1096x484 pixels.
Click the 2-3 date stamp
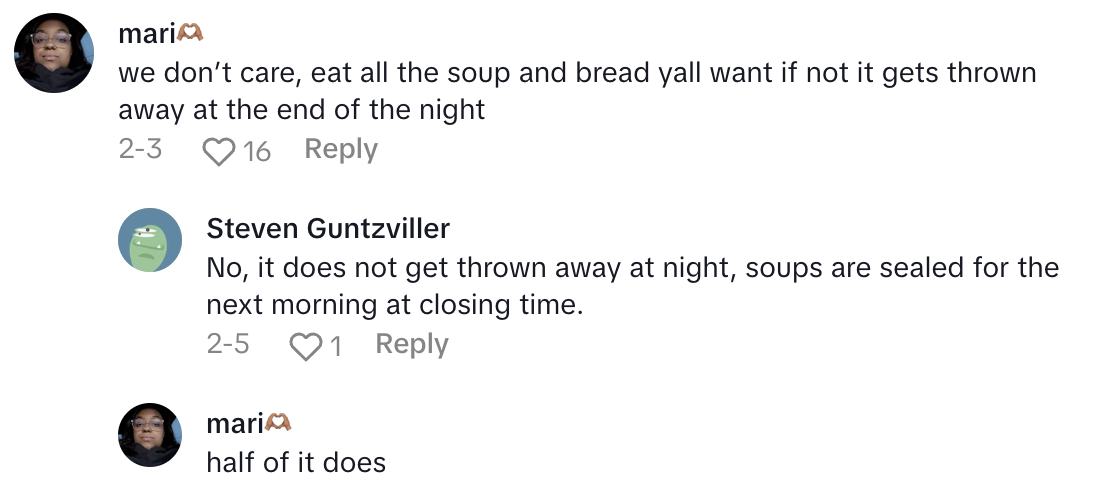pyautogui.click(x=139, y=150)
